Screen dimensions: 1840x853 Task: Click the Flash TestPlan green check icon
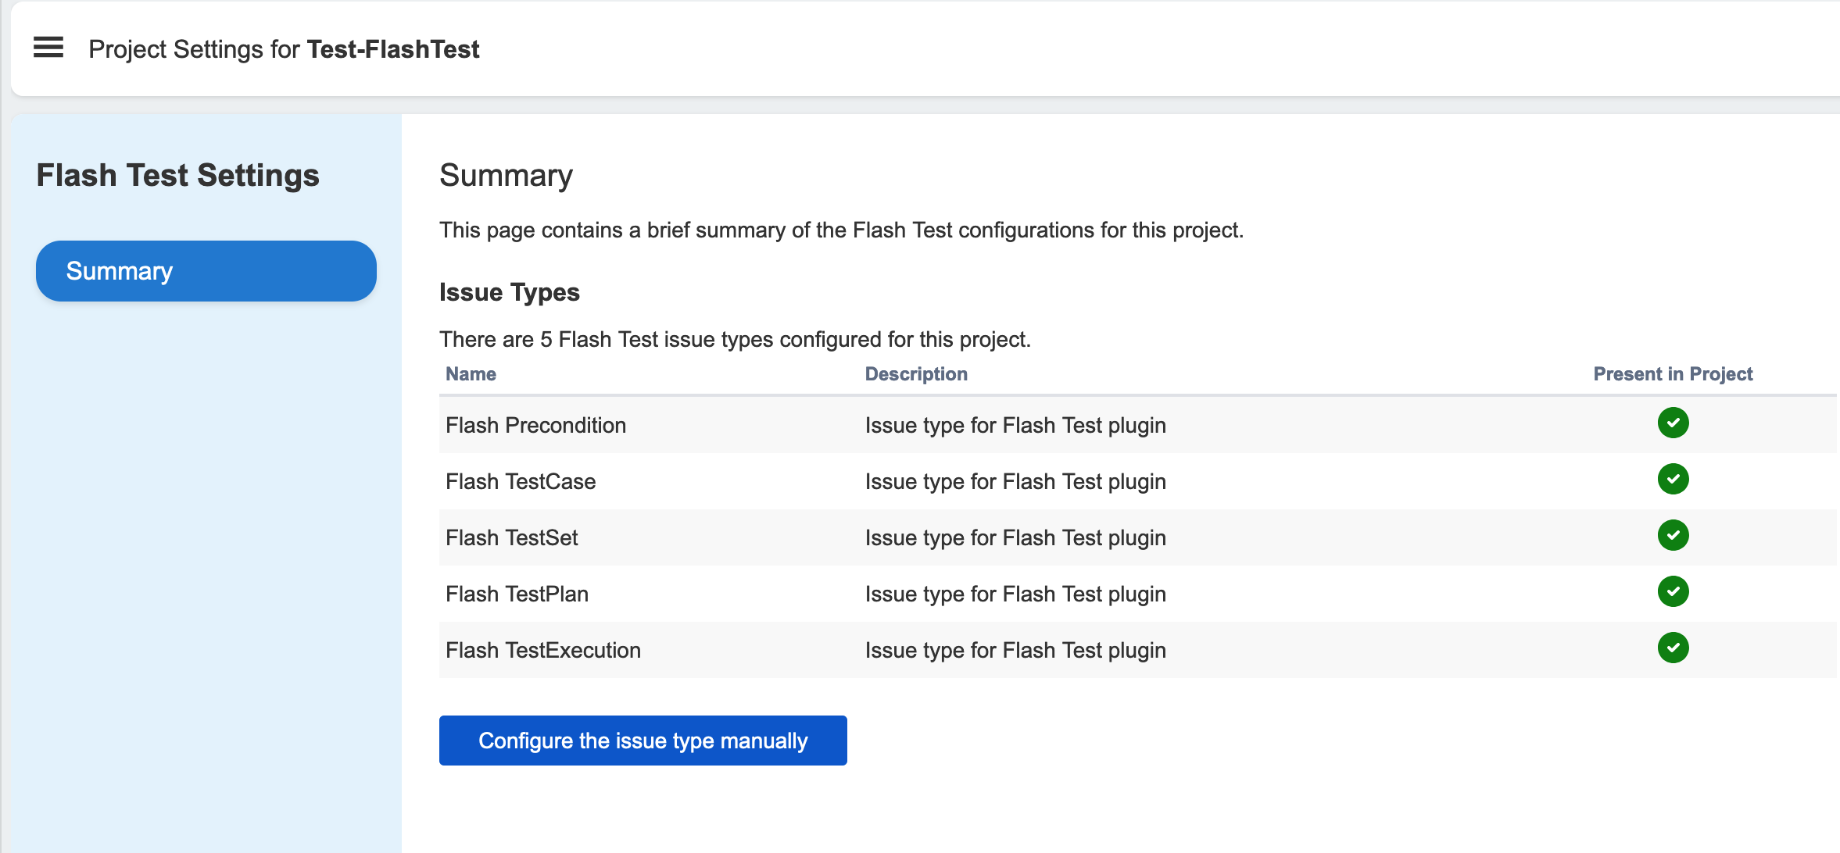tap(1672, 592)
